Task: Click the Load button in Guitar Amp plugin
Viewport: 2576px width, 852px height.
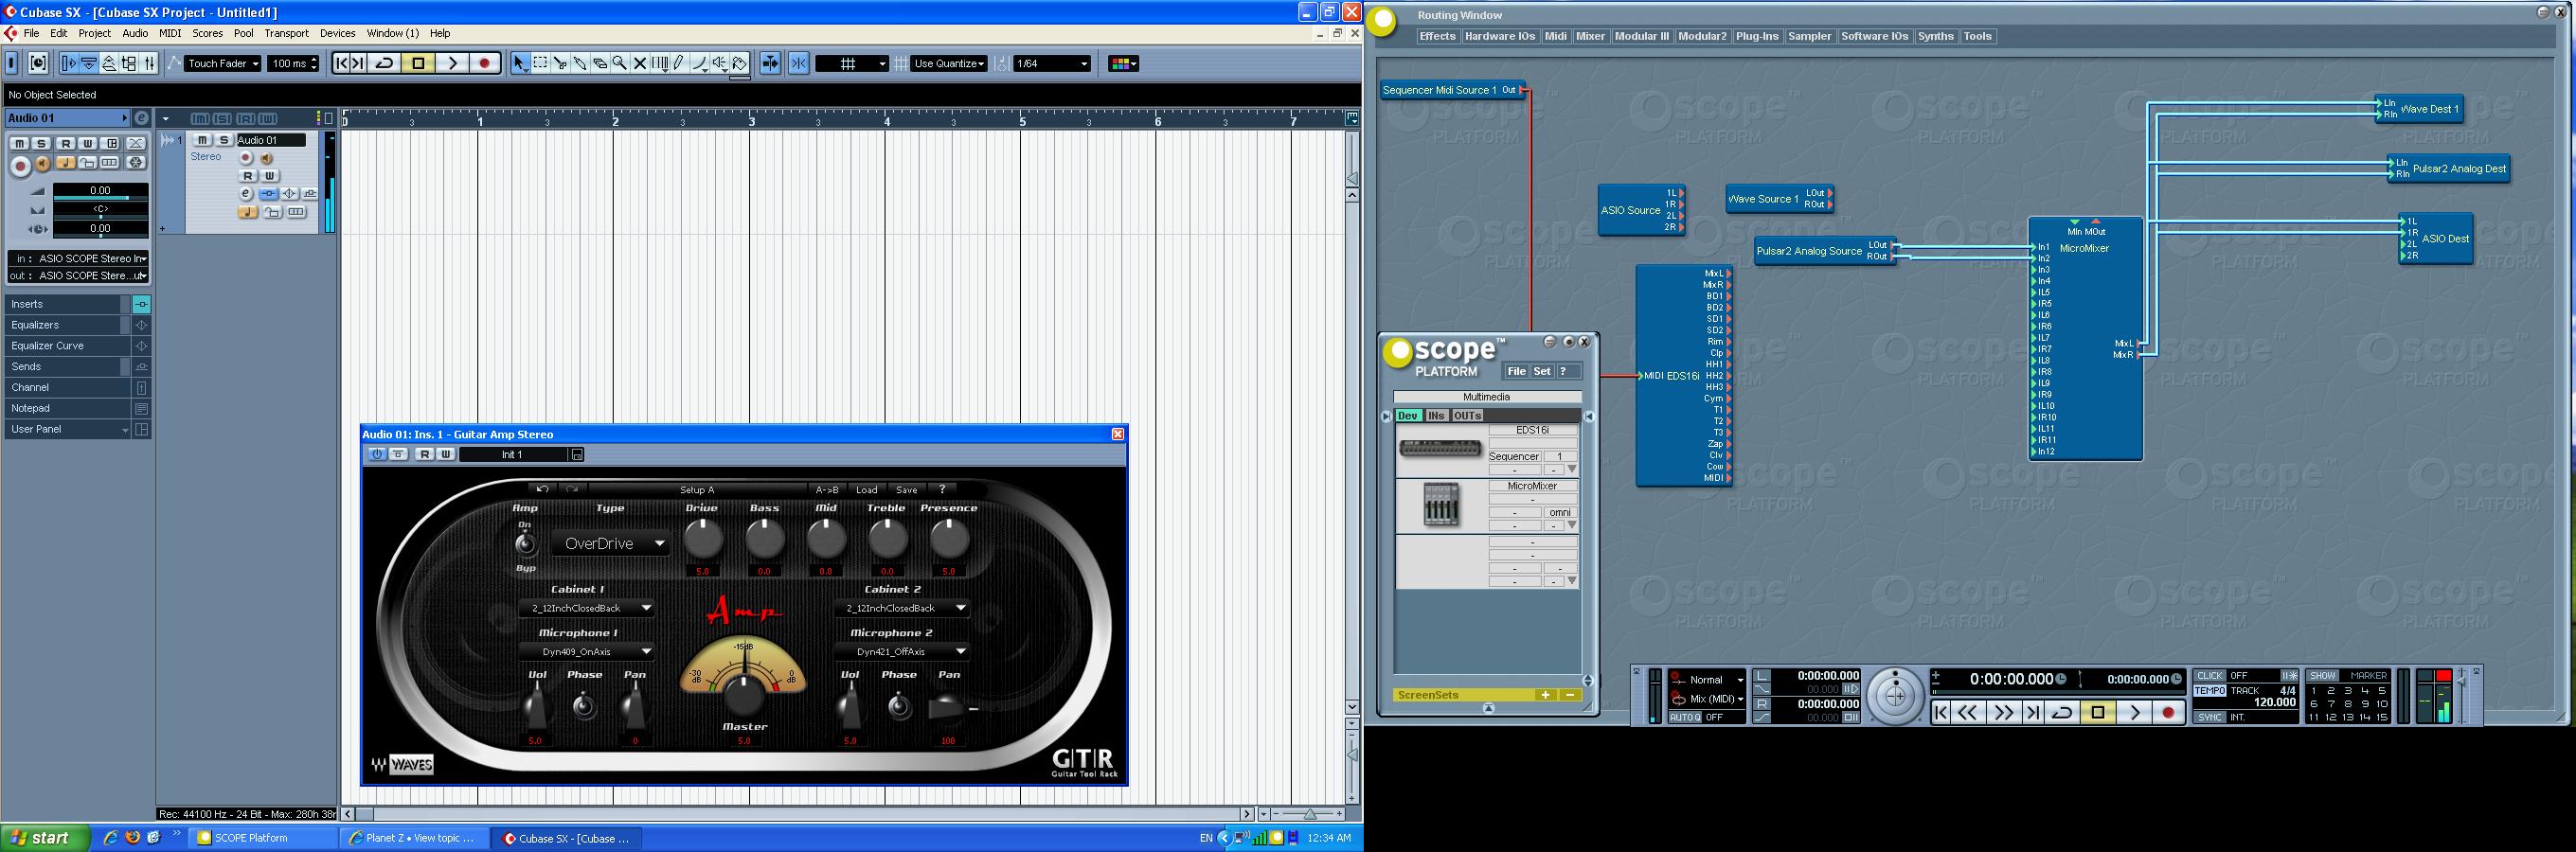Action: click(x=867, y=490)
